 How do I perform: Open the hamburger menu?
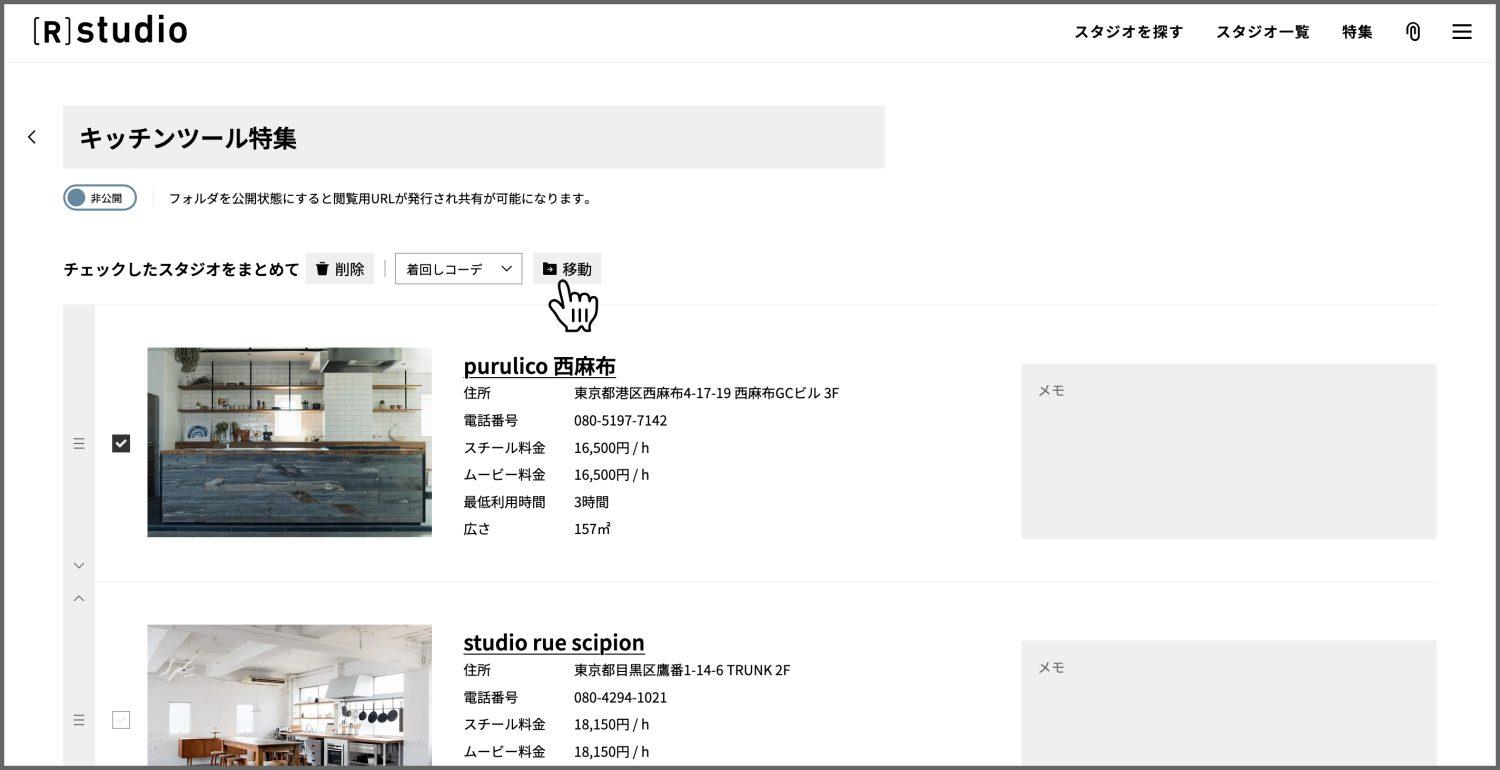pyautogui.click(x=1461, y=32)
